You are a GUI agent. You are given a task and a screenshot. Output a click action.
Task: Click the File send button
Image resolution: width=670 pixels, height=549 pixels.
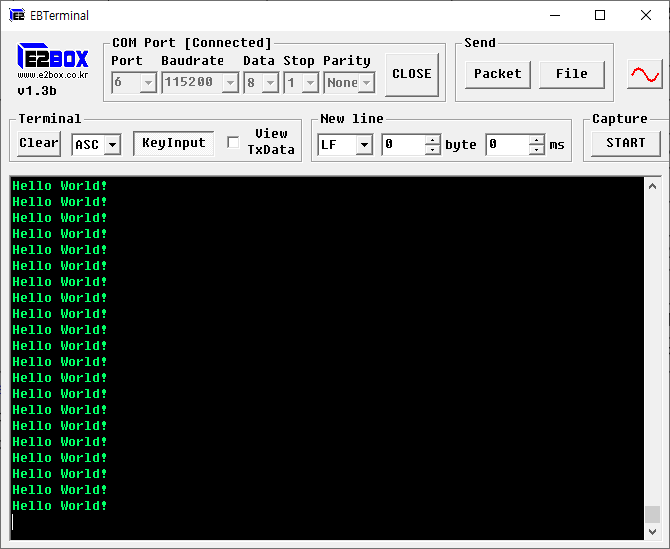point(572,74)
